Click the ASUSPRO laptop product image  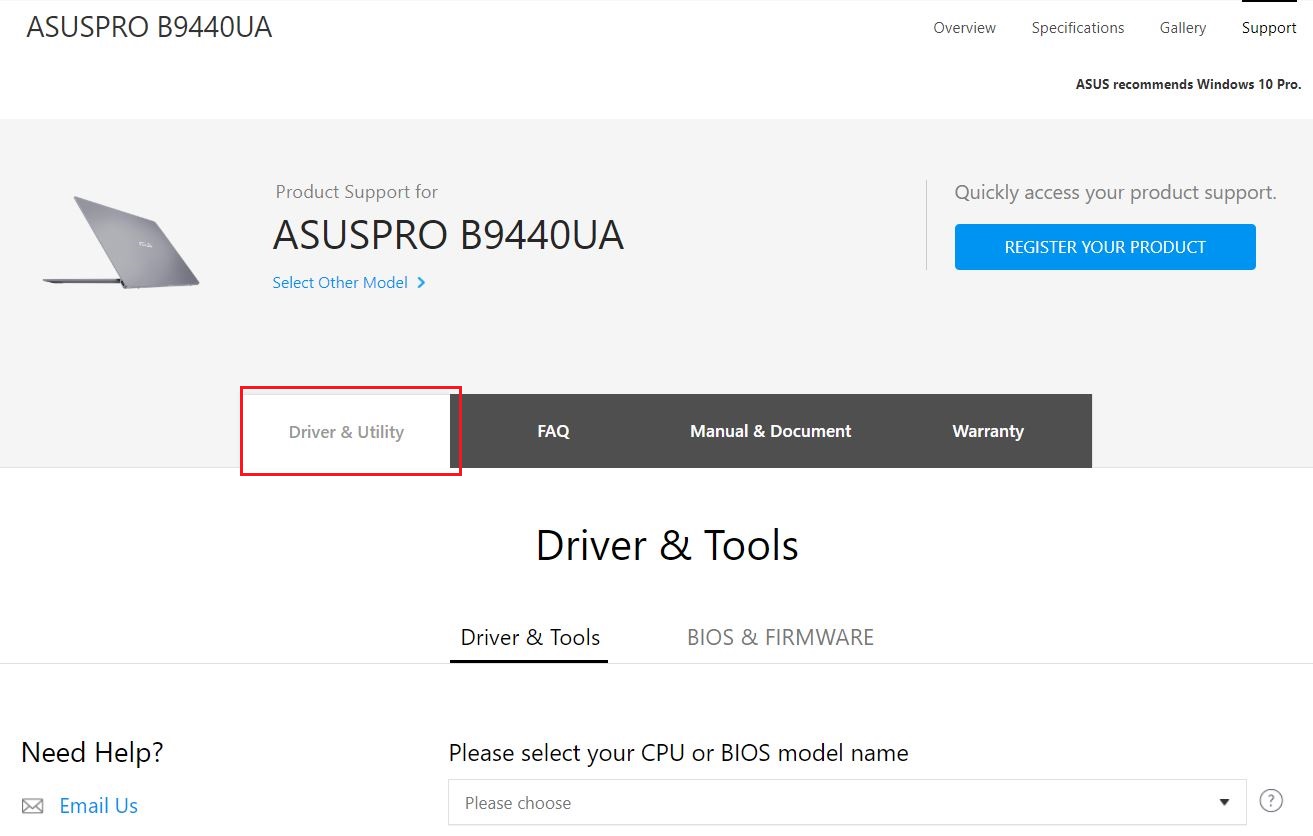point(121,242)
